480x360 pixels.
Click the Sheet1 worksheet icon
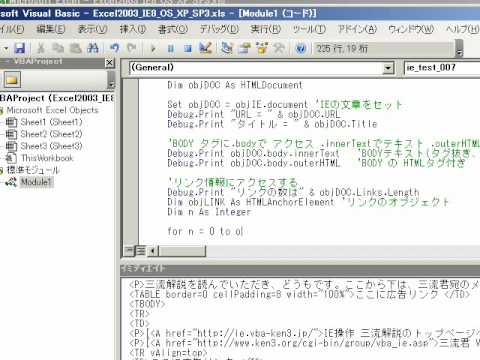pyautogui.click(x=11, y=122)
